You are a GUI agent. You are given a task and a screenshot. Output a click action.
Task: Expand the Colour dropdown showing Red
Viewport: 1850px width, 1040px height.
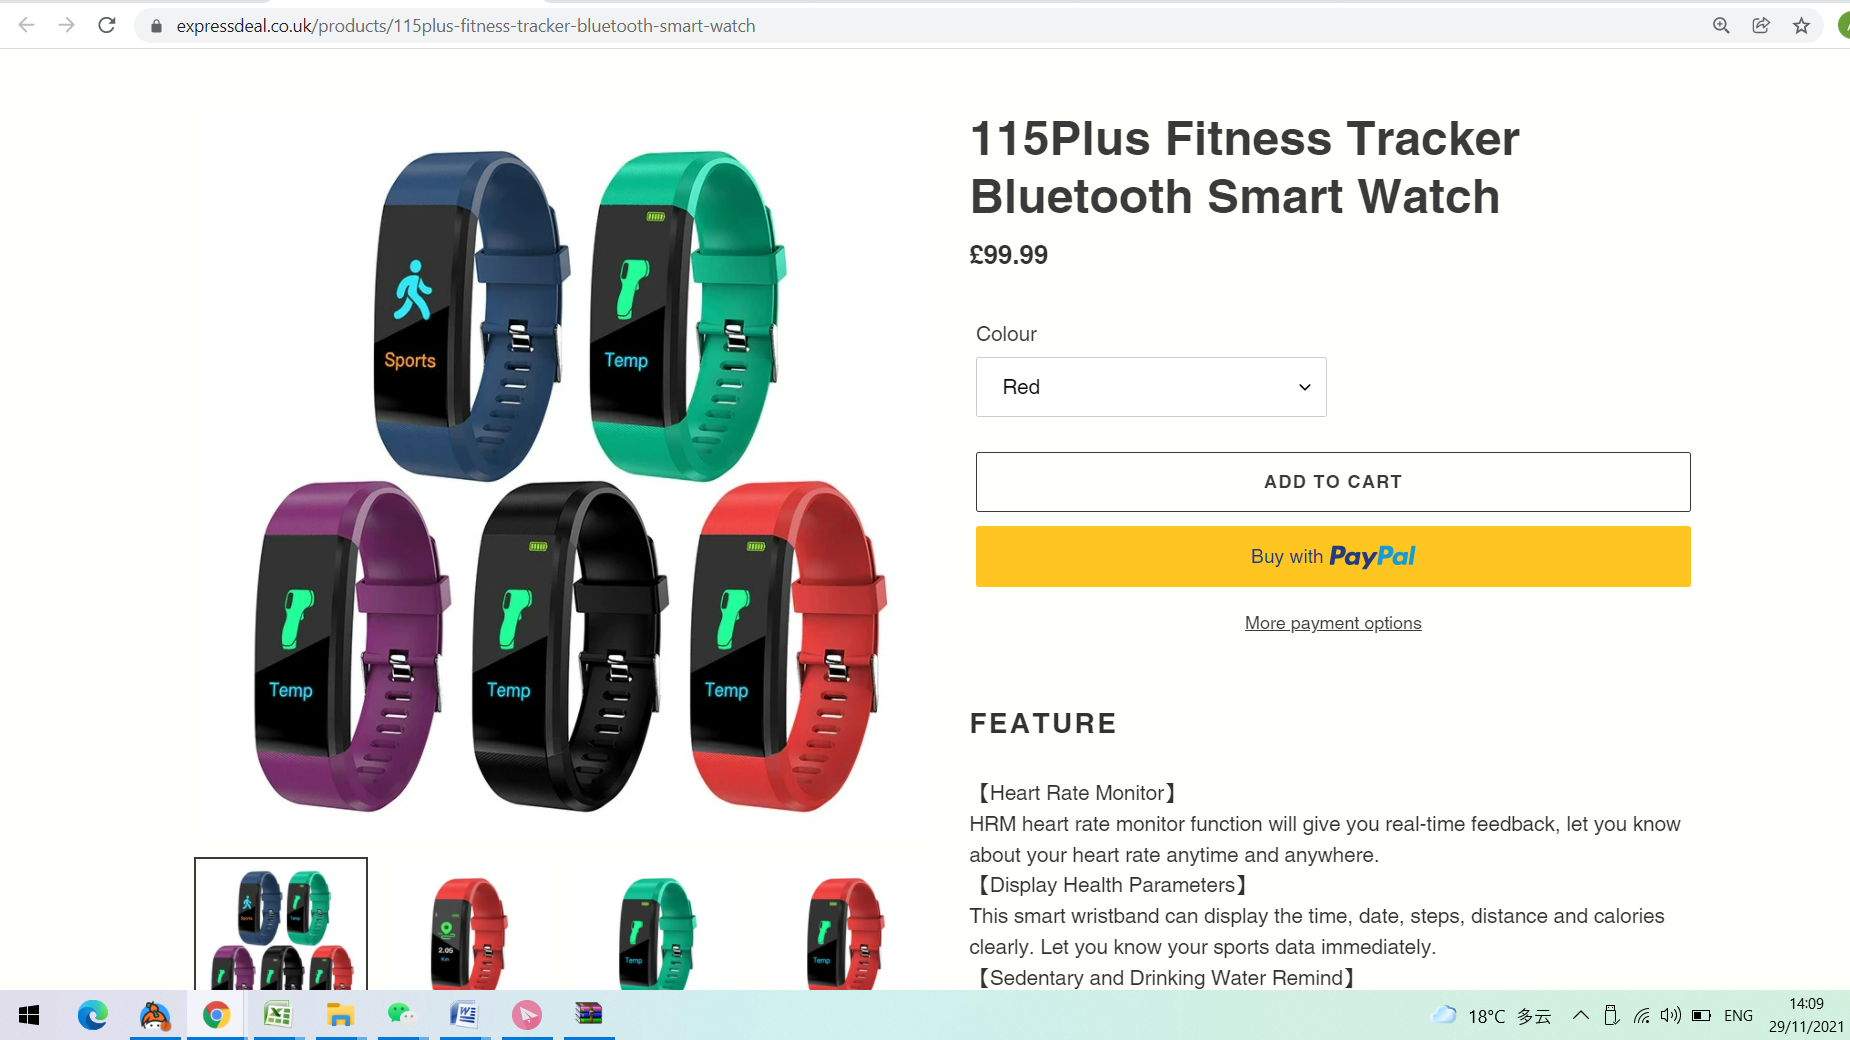coord(1151,387)
